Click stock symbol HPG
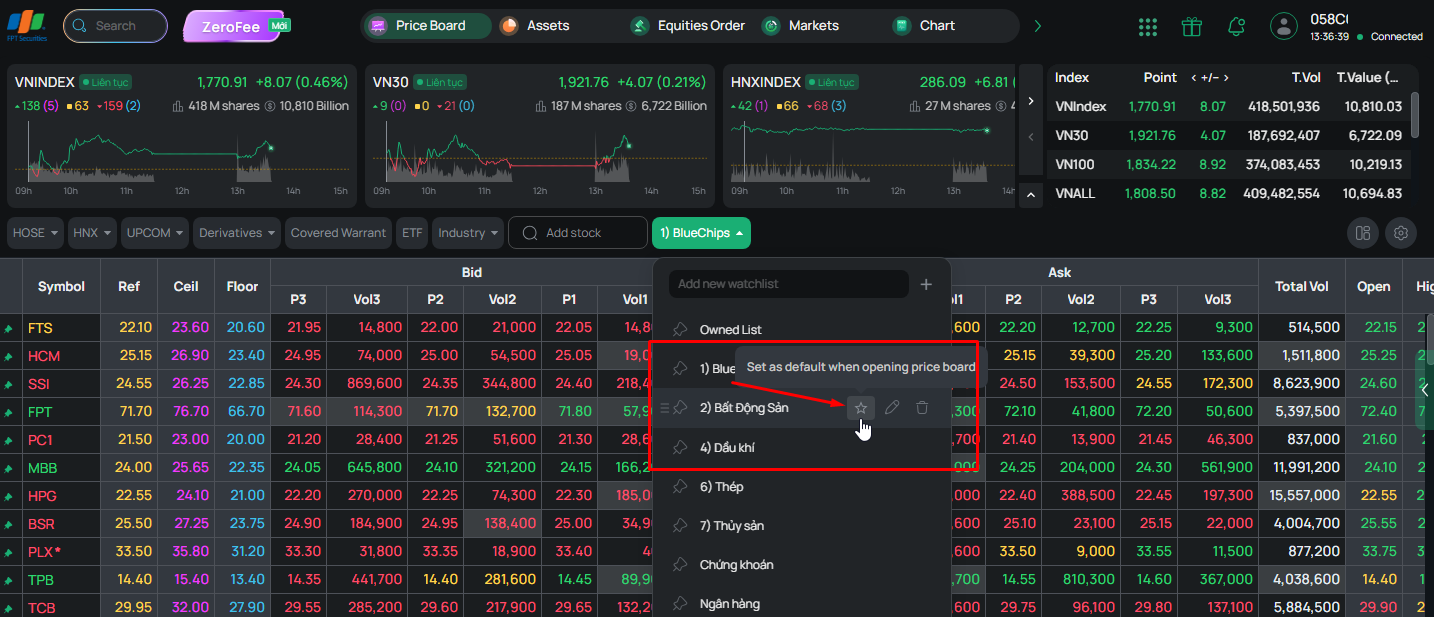 [x=42, y=496]
